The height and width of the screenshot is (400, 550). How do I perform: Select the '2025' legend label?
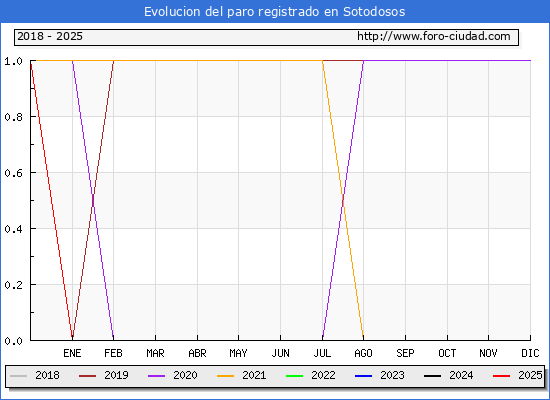530,375
